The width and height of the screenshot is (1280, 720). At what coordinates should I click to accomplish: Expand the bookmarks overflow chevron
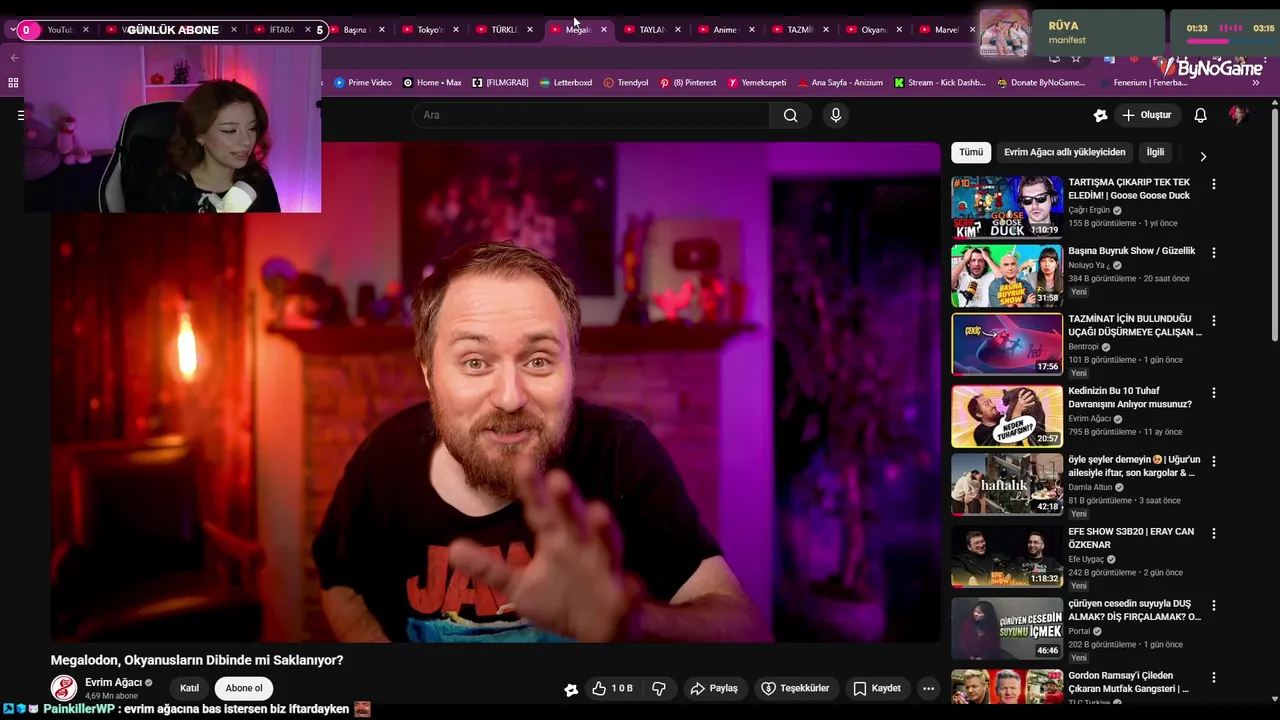[1255, 83]
